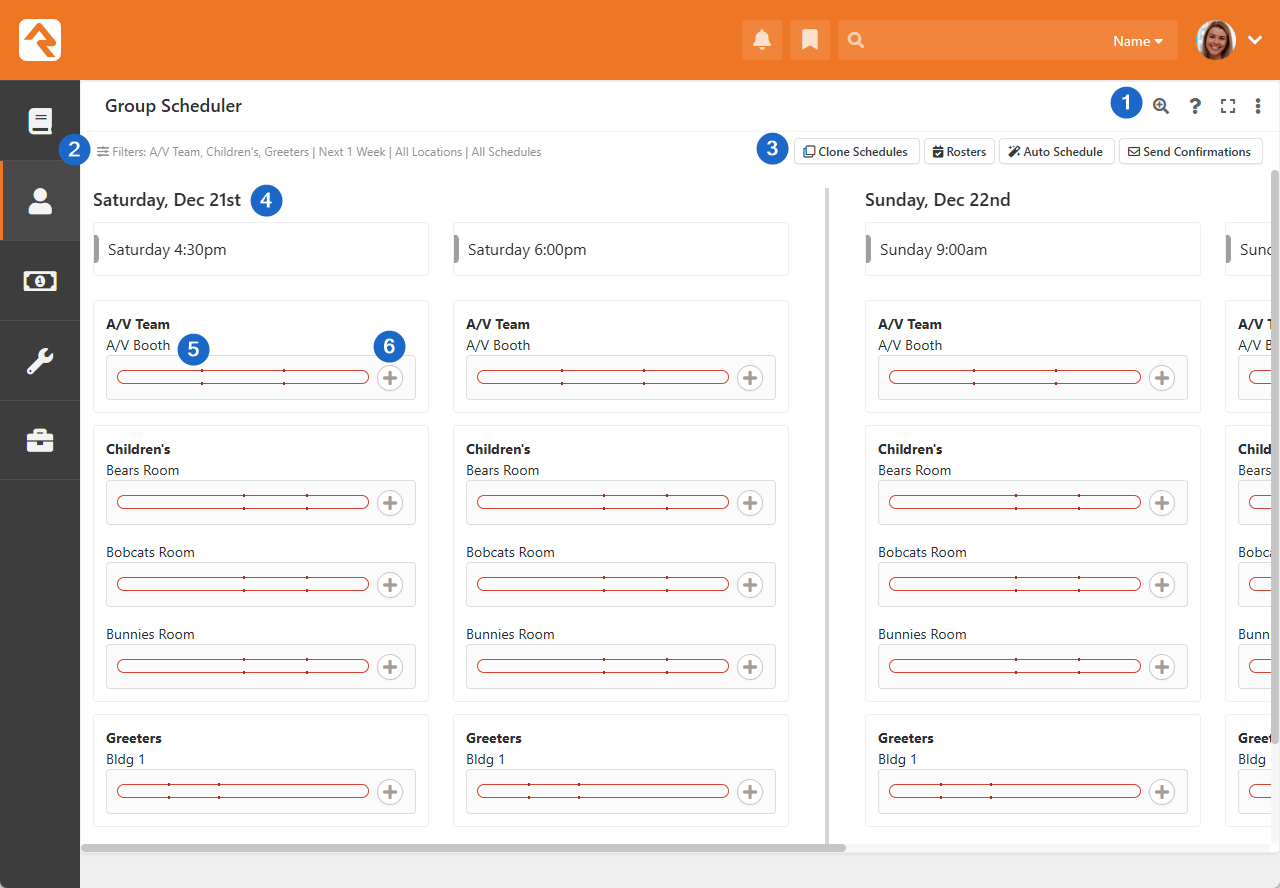
Task: Click the Sunday, Dec 22nd heading
Action: point(937,200)
